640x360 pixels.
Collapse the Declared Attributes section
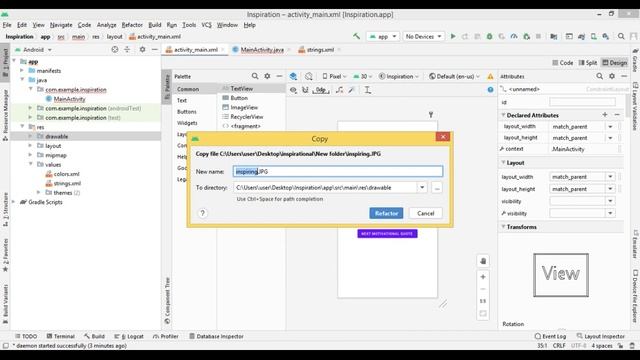[503, 115]
